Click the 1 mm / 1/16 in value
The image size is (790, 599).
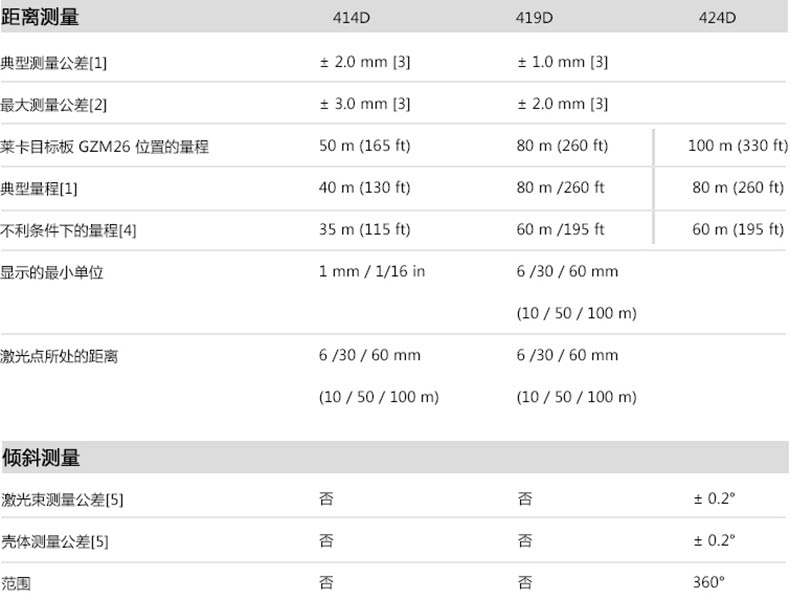click(372, 271)
